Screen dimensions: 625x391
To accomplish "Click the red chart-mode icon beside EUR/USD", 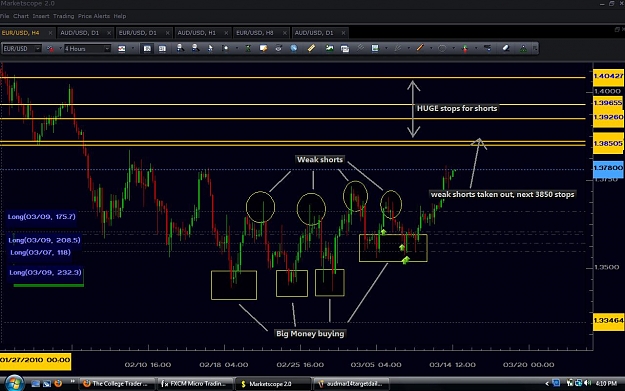I will [51, 49].
